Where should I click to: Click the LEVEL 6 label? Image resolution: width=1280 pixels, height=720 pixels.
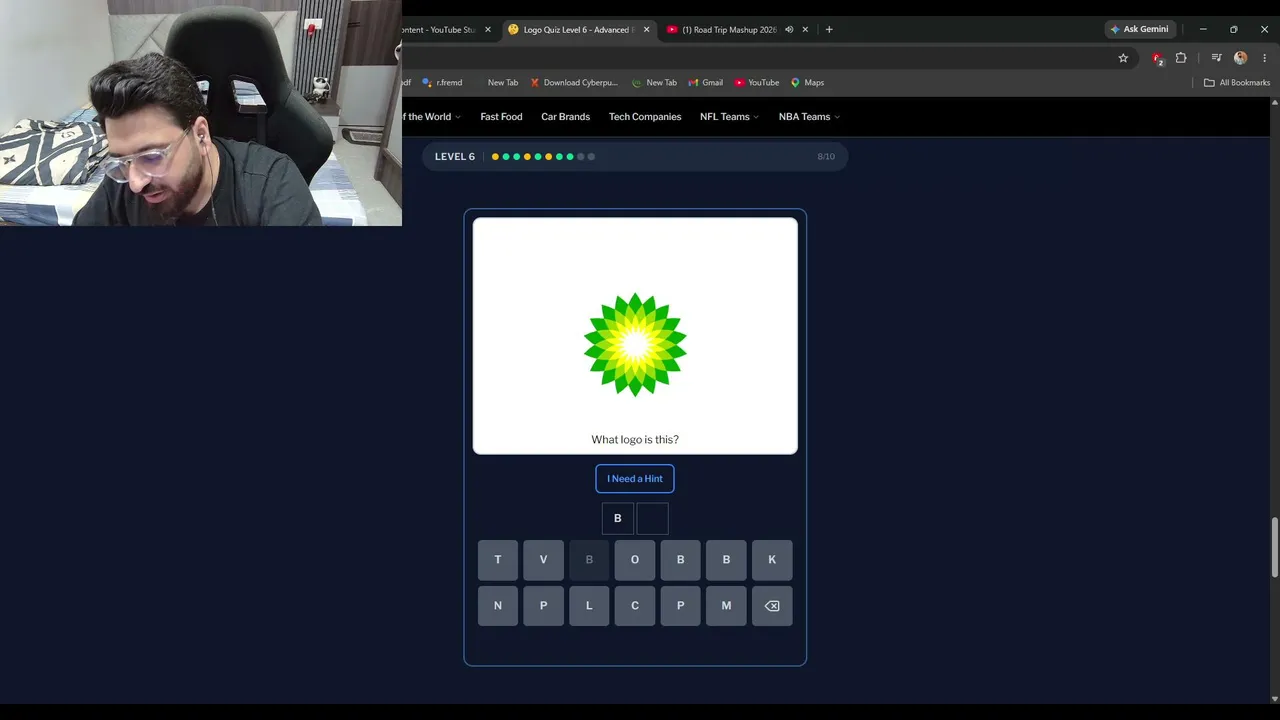coord(455,157)
